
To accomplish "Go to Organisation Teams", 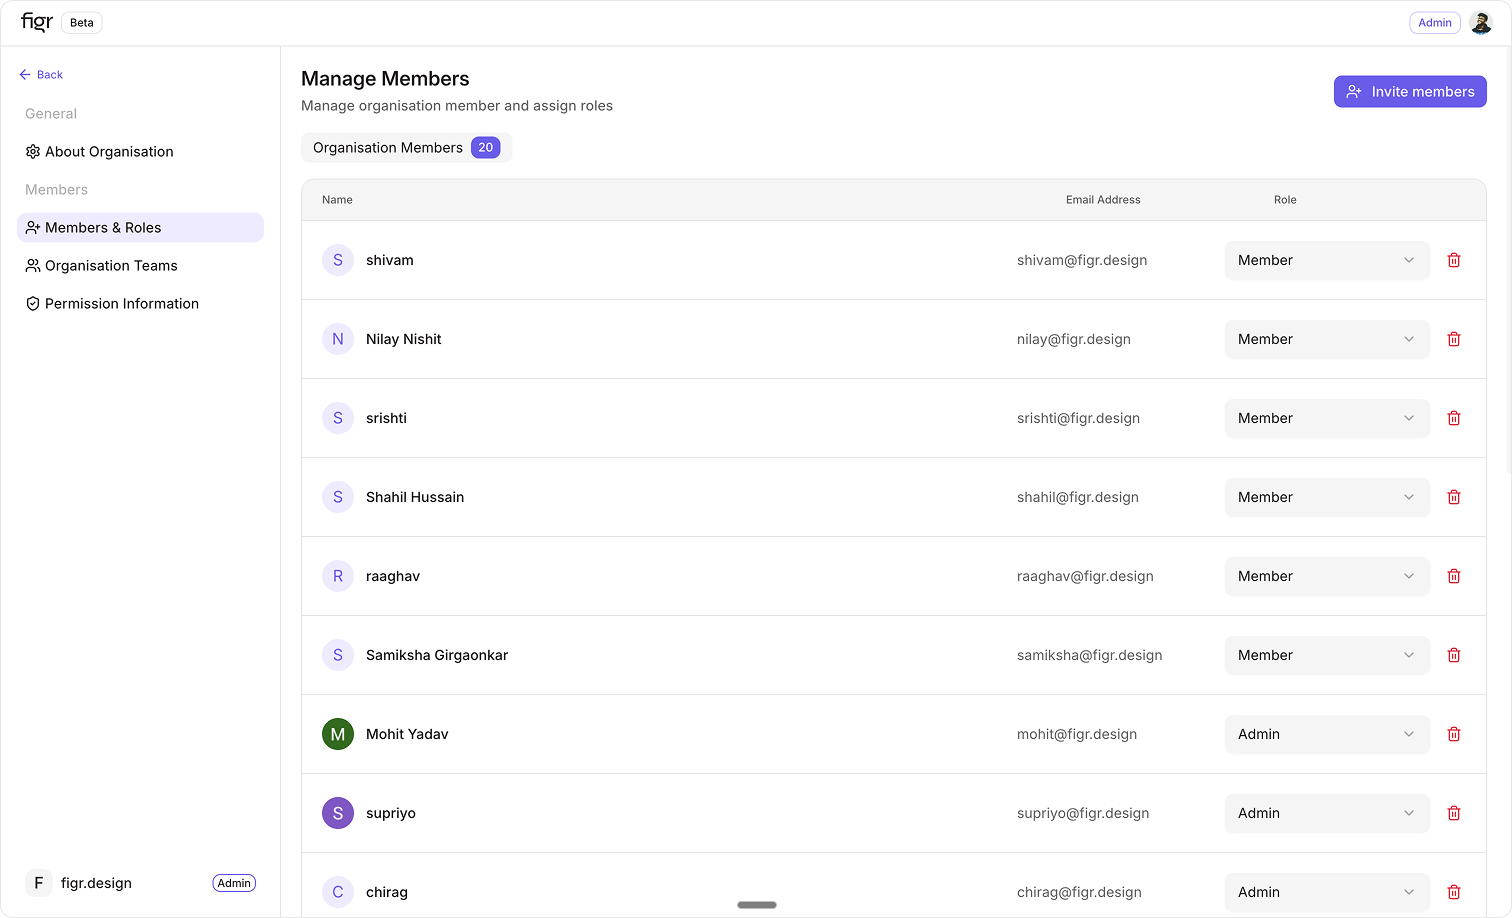I will [140, 266].
